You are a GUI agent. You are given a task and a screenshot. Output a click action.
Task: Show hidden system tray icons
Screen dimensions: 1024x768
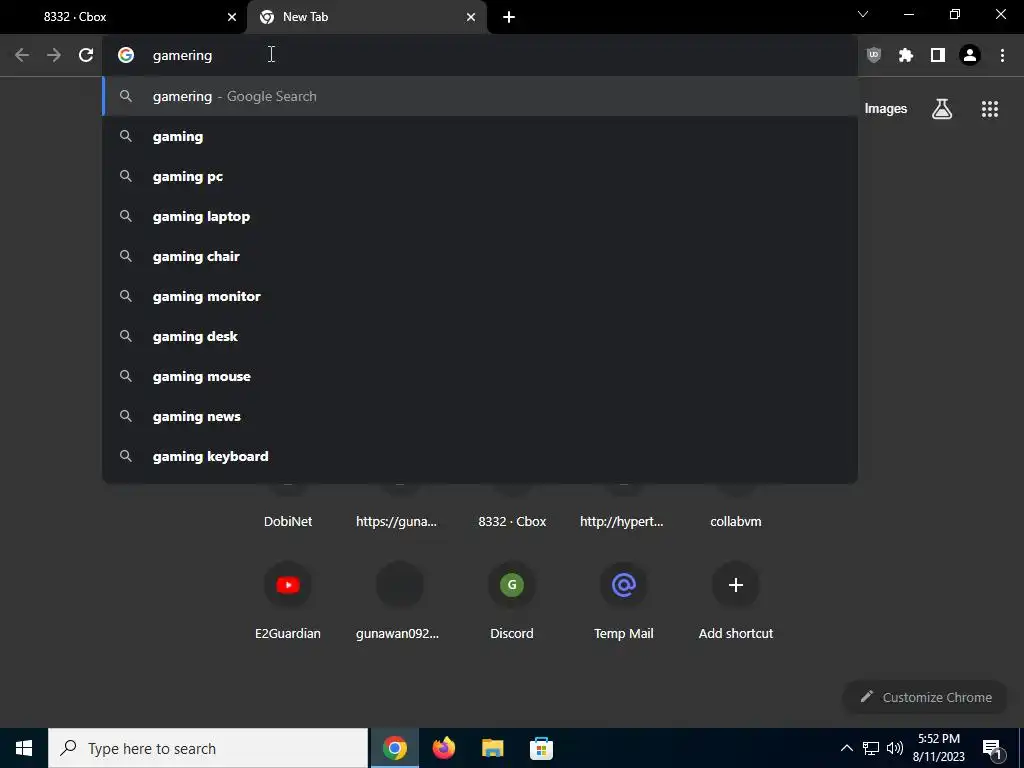pyautogui.click(x=846, y=748)
